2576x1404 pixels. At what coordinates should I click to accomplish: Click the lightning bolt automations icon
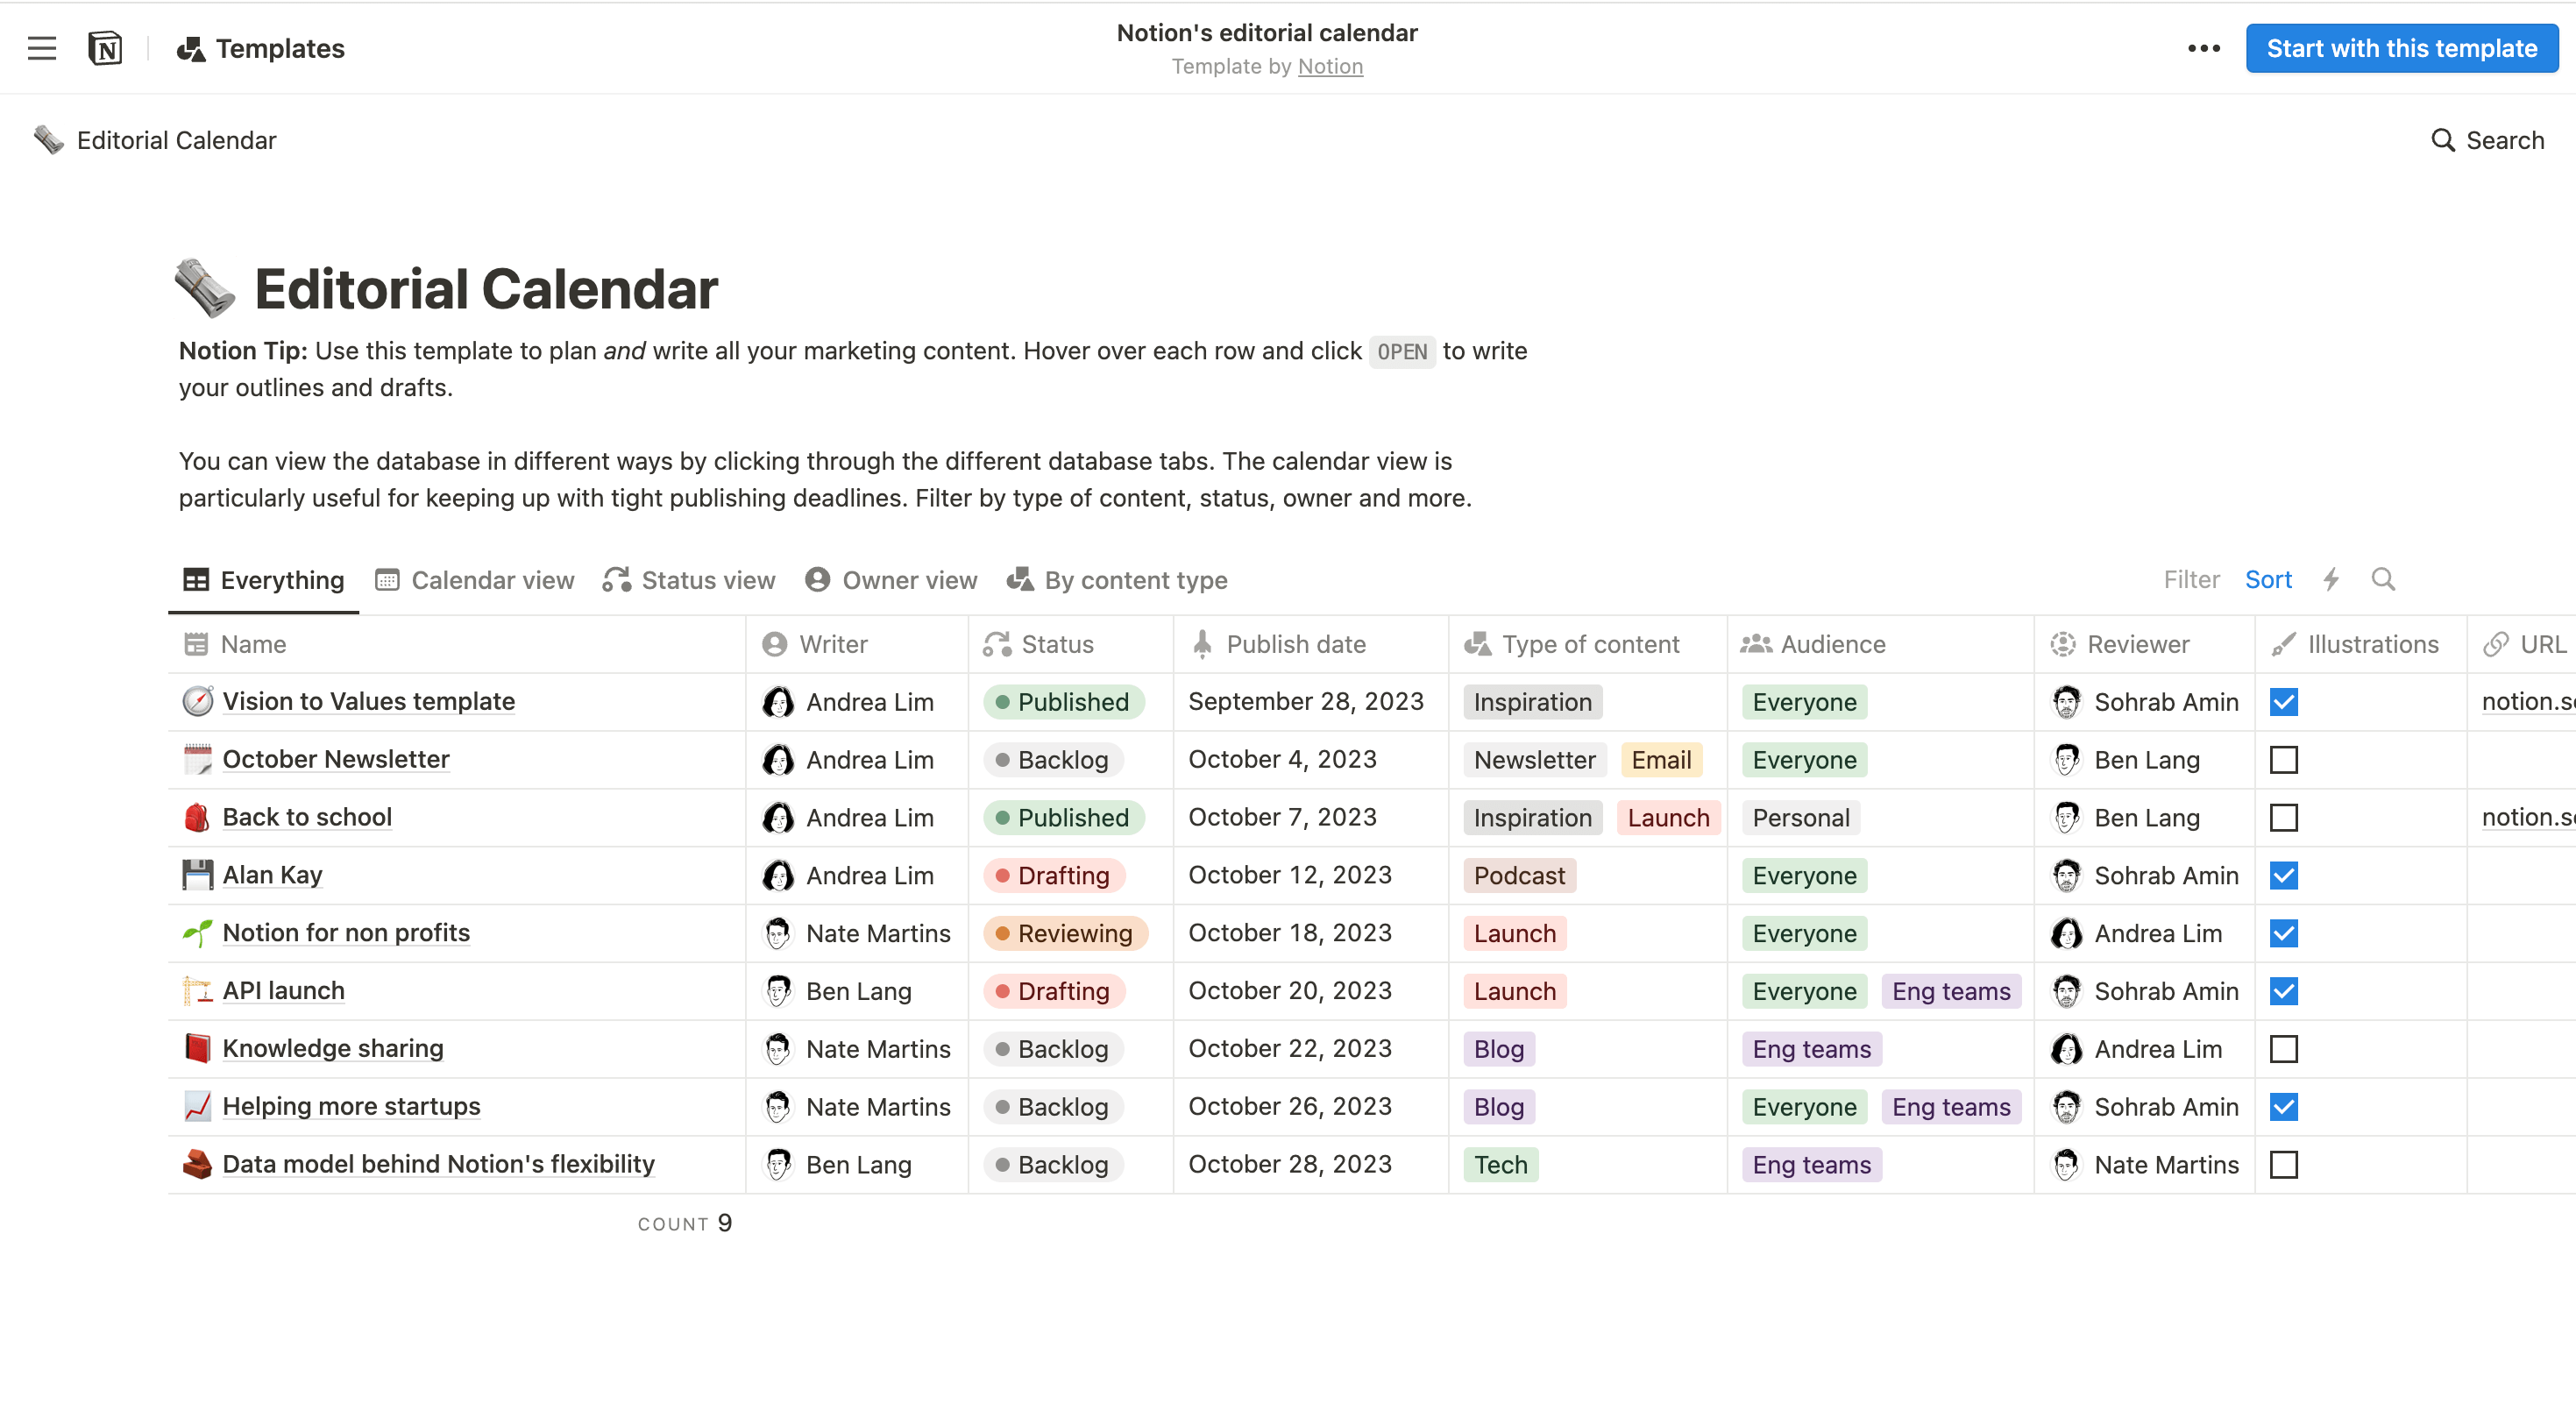click(2331, 580)
